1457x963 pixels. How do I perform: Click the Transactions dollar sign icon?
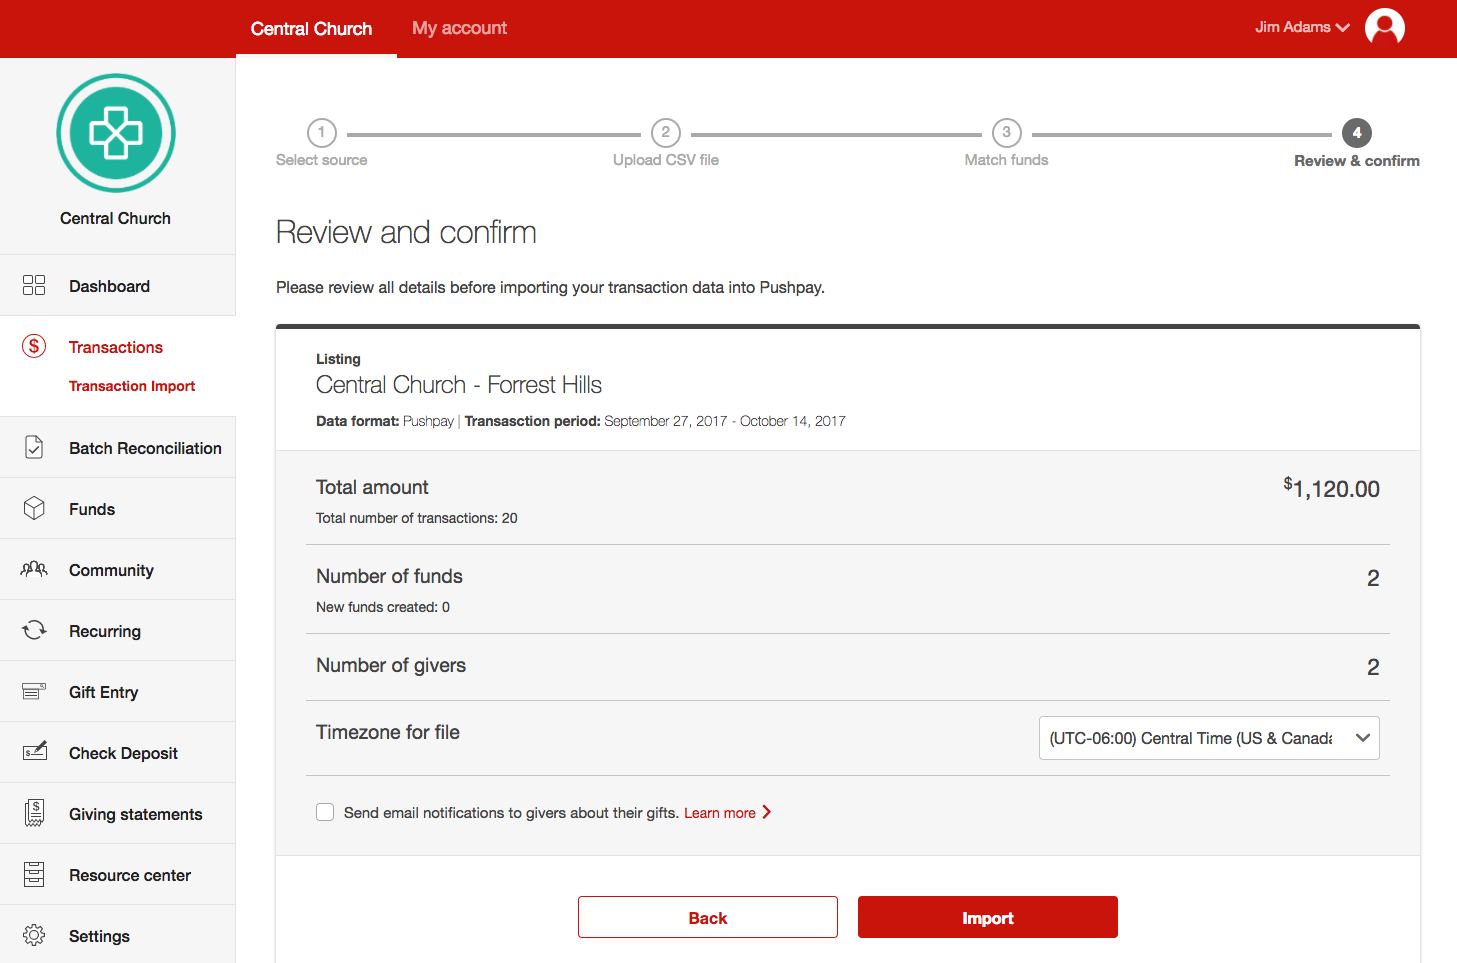pyautogui.click(x=34, y=346)
